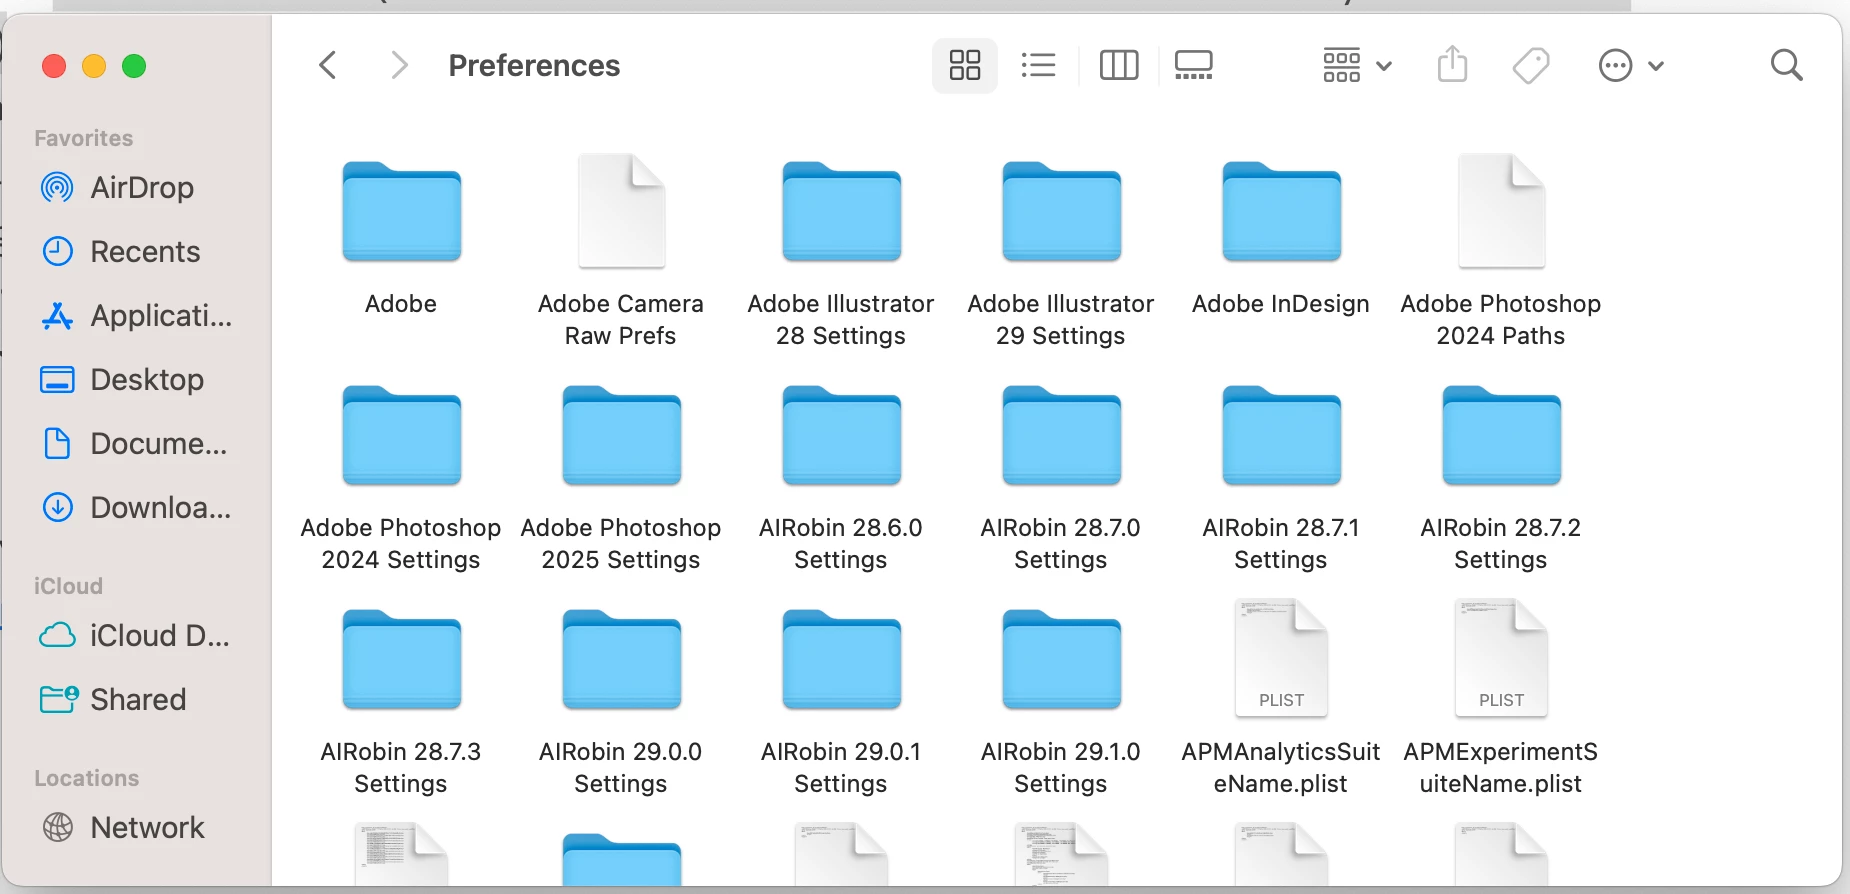Image resolution: width=1850 pixels, height=894 pixels.
Task: Go back with the left chevron
Action: (328, 66)
